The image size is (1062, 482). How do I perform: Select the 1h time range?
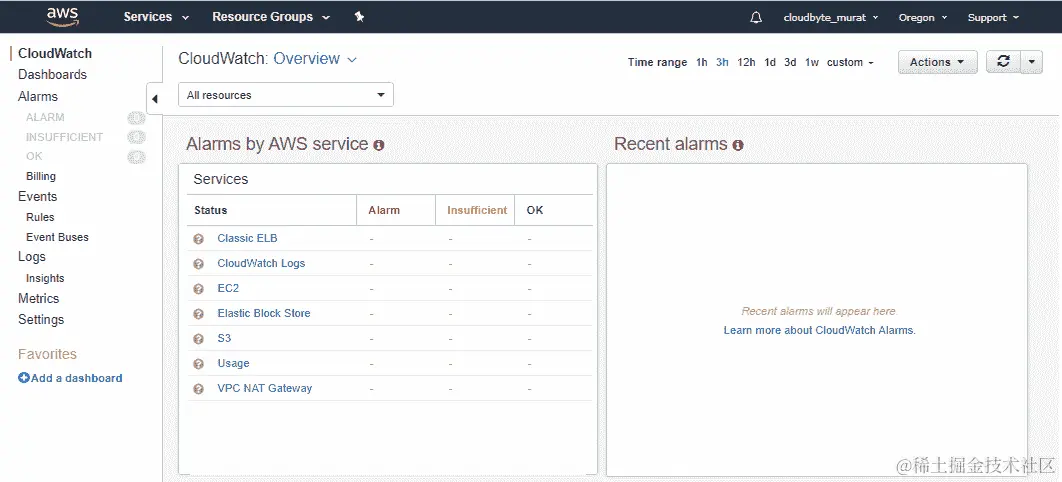point(702,62)
